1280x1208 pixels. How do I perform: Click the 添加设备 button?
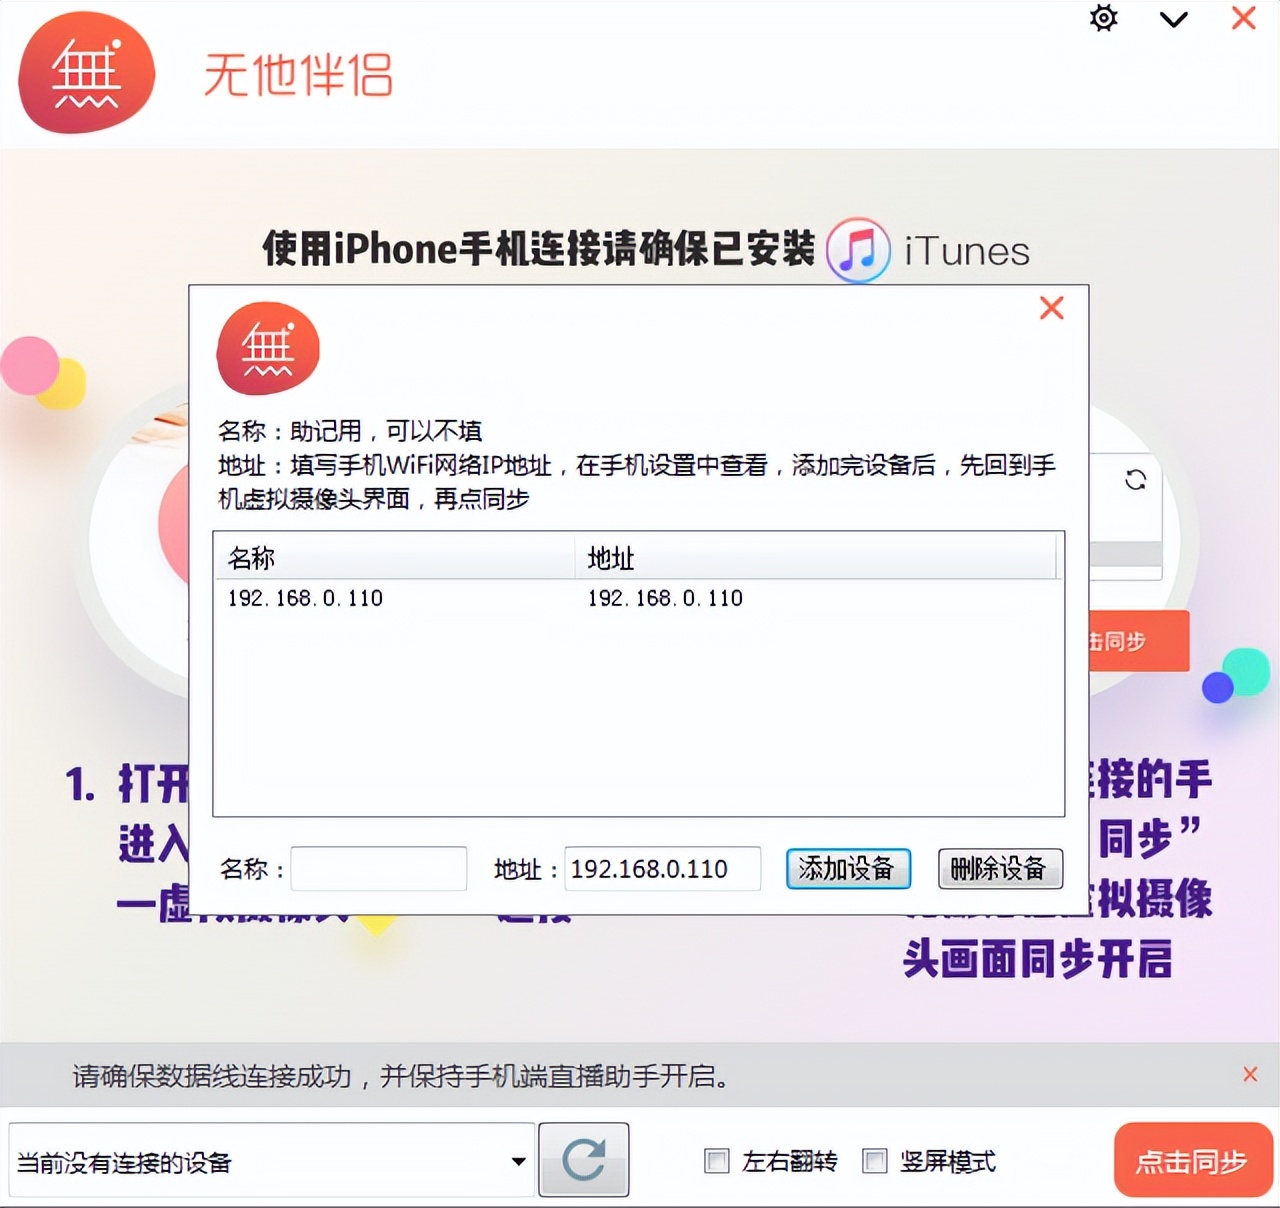[848, 869]
